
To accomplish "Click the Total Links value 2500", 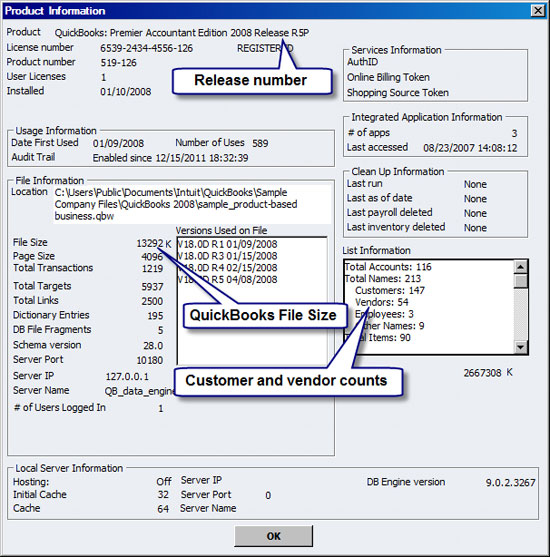I will click(x=152, y=301).
